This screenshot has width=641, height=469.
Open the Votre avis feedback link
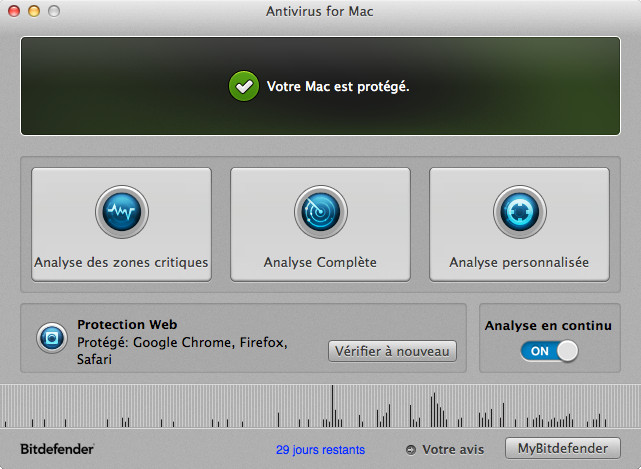[453, 450]
